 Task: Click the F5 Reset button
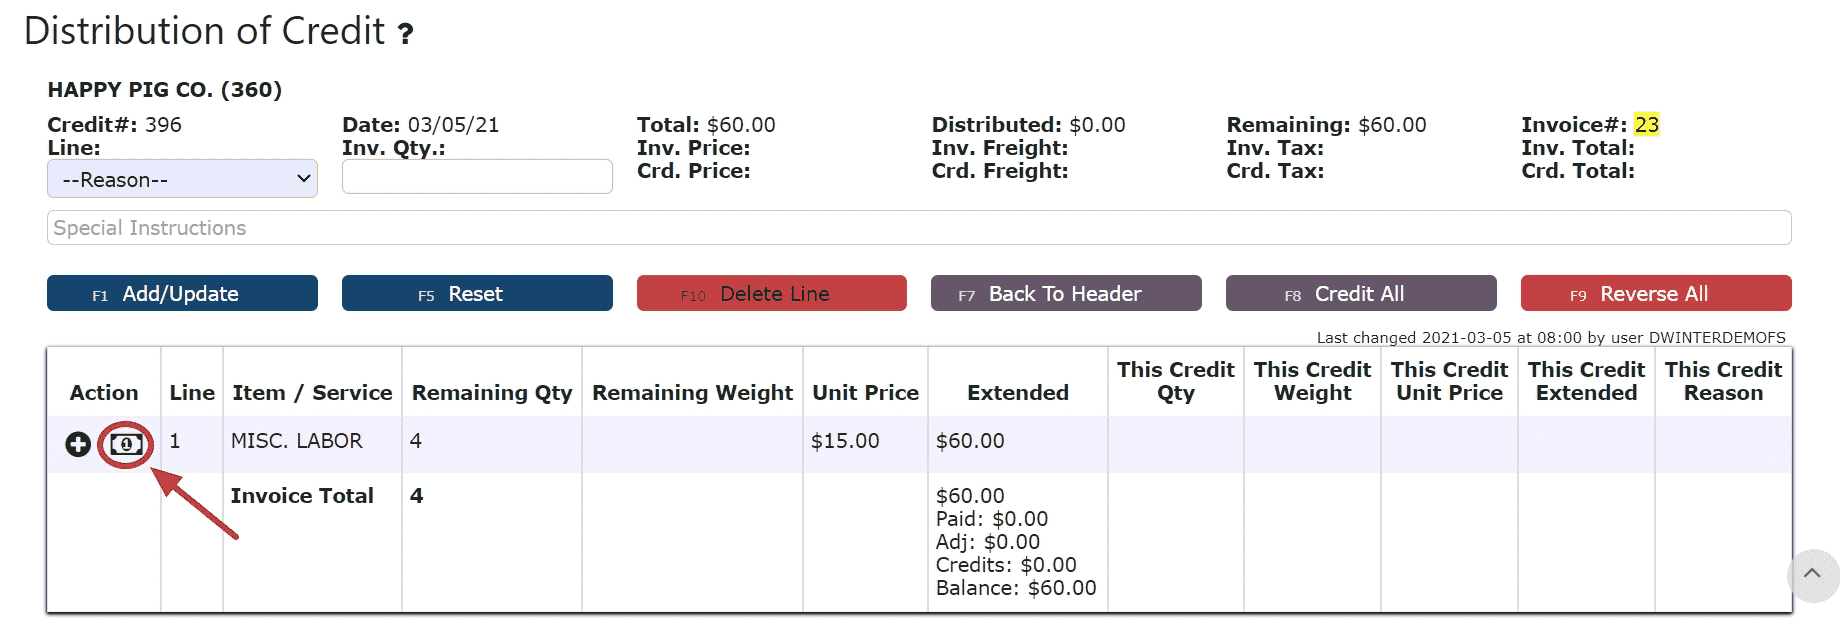pyautogui.click(x=477, y=294)
